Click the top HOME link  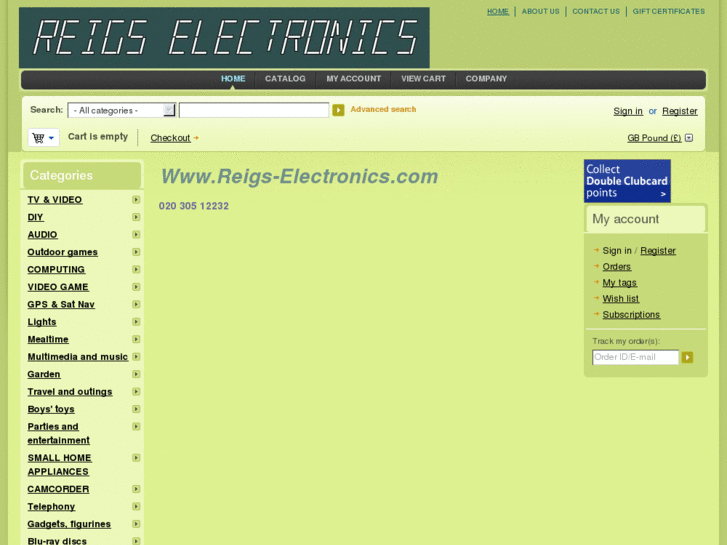pyautogui.click(x=498, y=12)
